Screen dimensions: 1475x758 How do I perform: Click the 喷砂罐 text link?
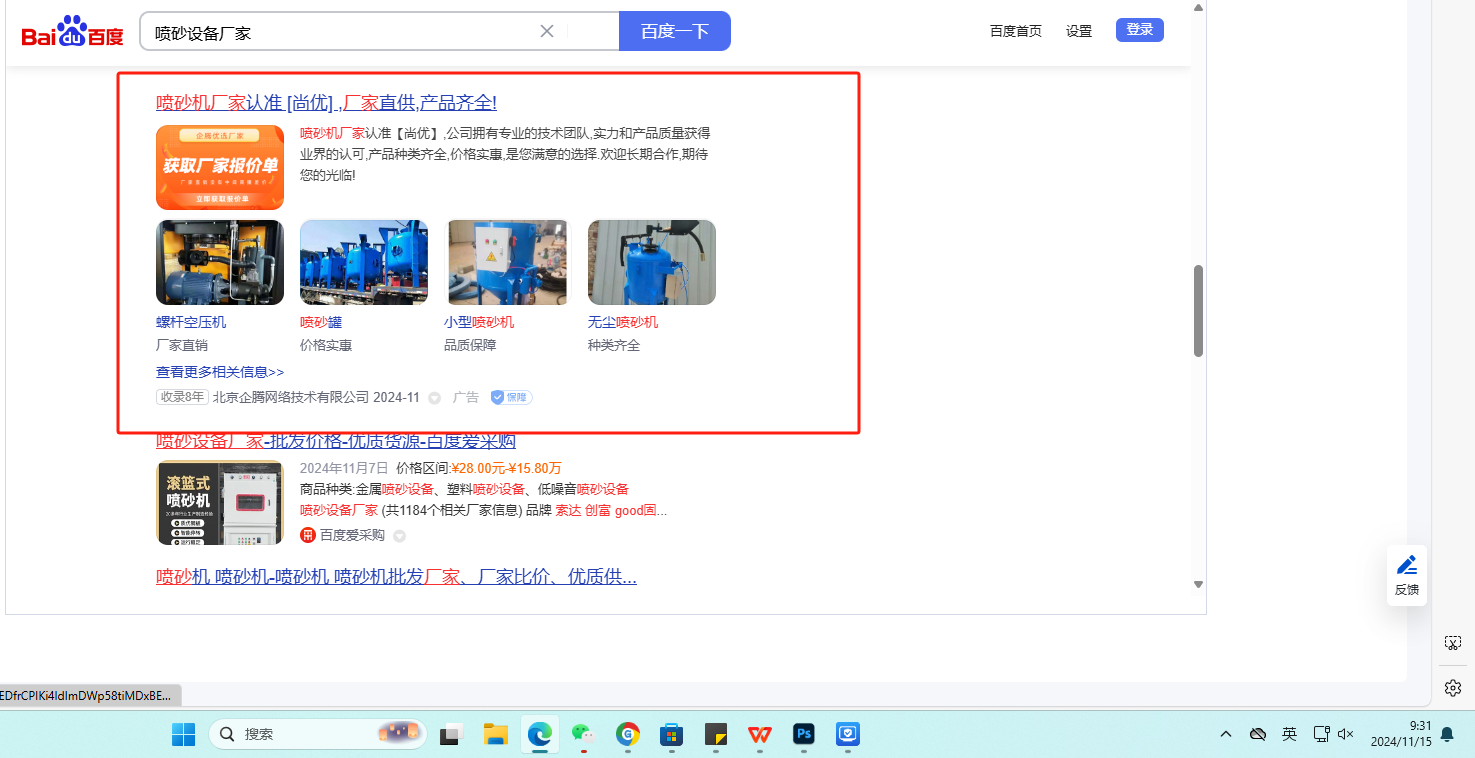point(321,322)
